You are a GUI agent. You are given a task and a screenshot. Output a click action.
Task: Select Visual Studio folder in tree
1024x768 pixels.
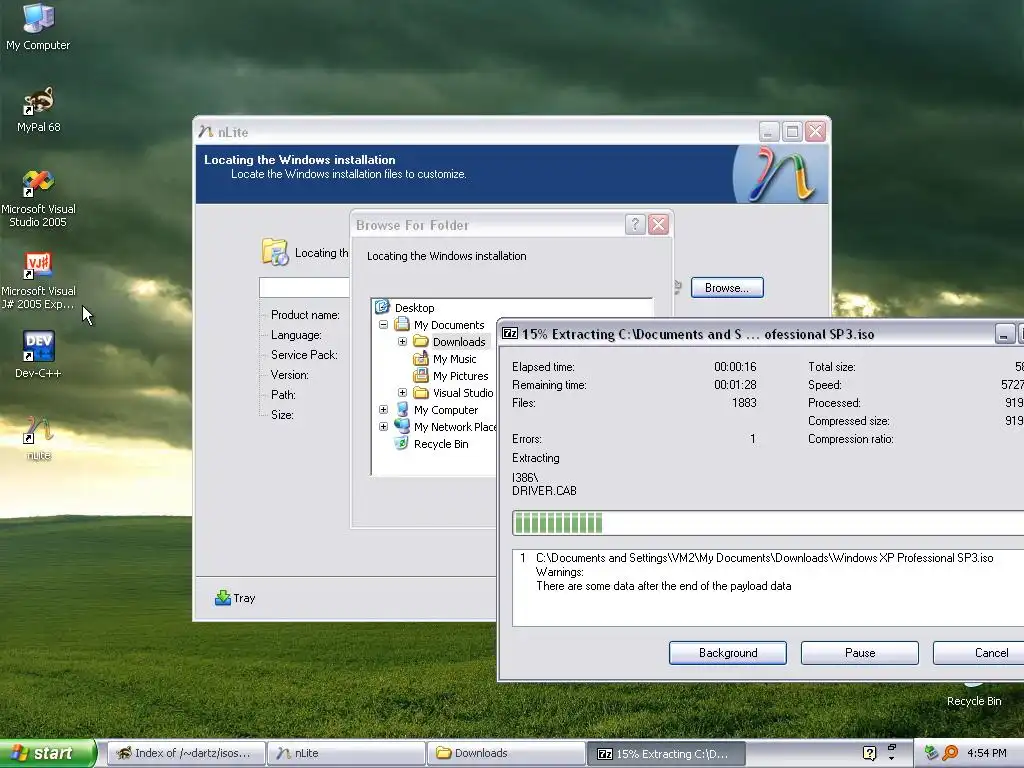(462, 392)
